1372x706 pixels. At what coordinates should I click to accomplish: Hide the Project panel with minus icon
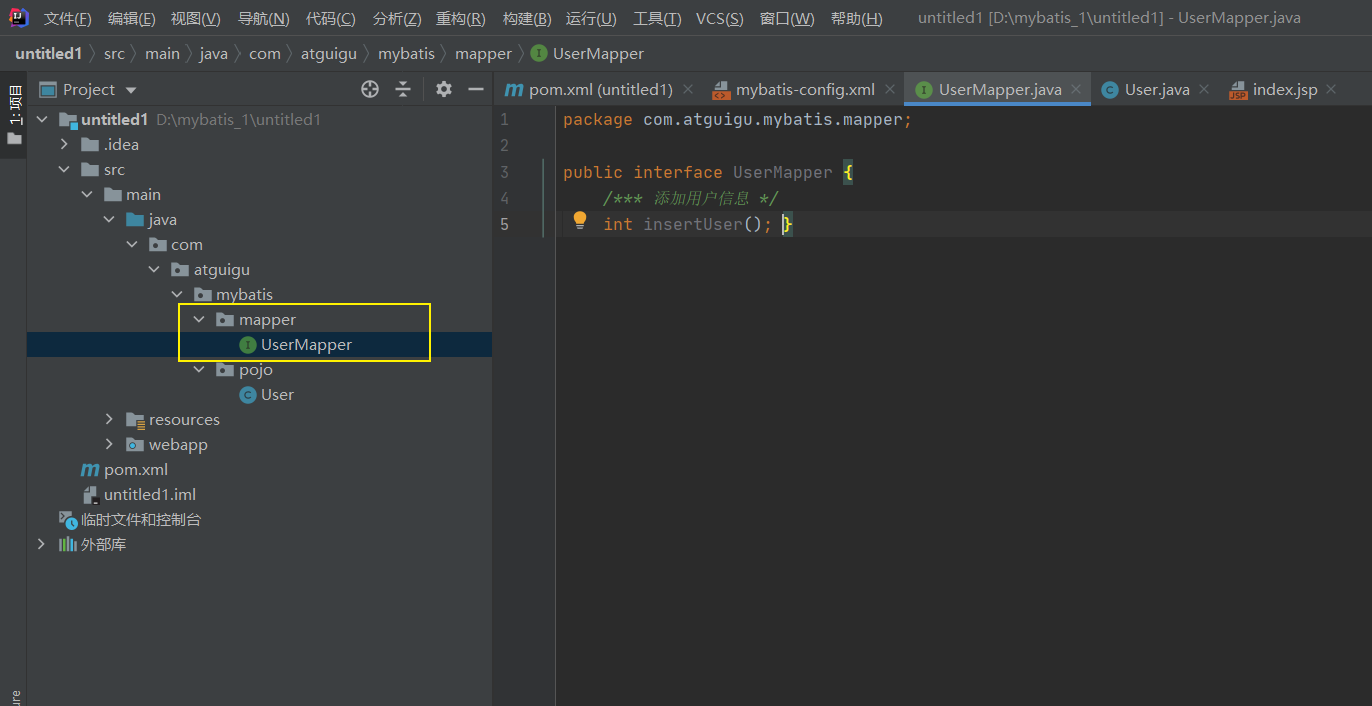(476, 89)
